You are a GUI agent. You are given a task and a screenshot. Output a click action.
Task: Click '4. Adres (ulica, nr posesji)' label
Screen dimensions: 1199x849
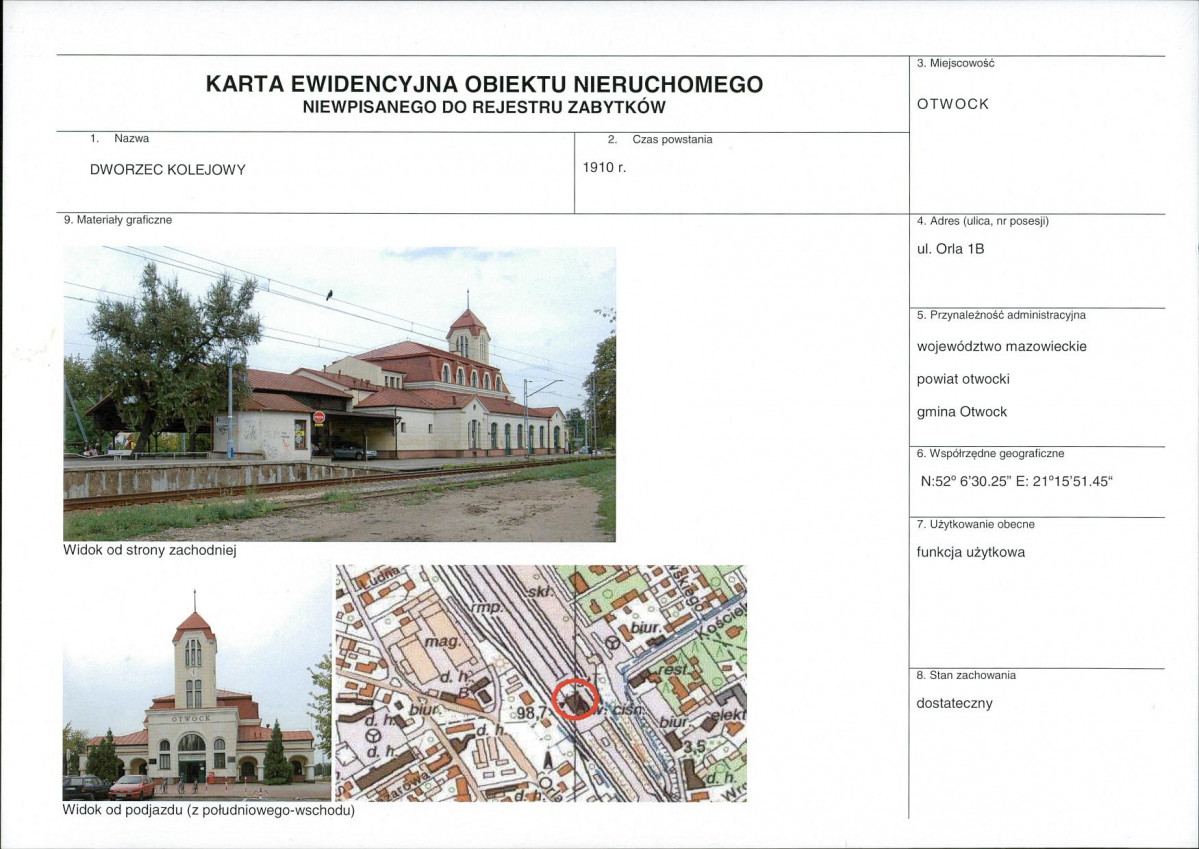coord(983,222)
